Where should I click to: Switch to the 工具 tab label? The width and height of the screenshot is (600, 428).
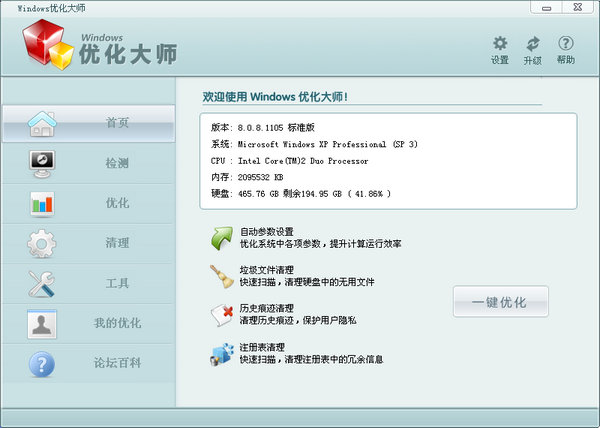[117, 283]
